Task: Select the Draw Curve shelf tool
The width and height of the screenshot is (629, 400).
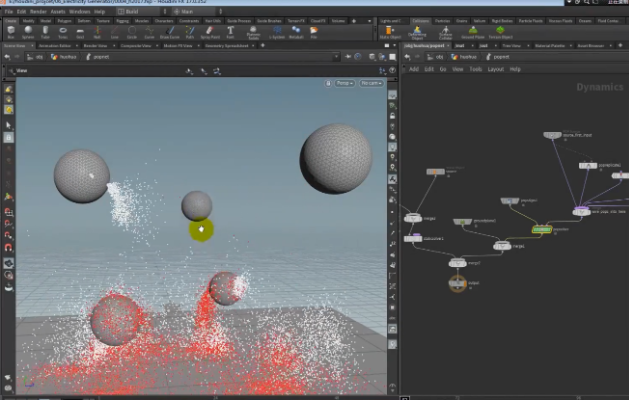Action: click(171, 33)
